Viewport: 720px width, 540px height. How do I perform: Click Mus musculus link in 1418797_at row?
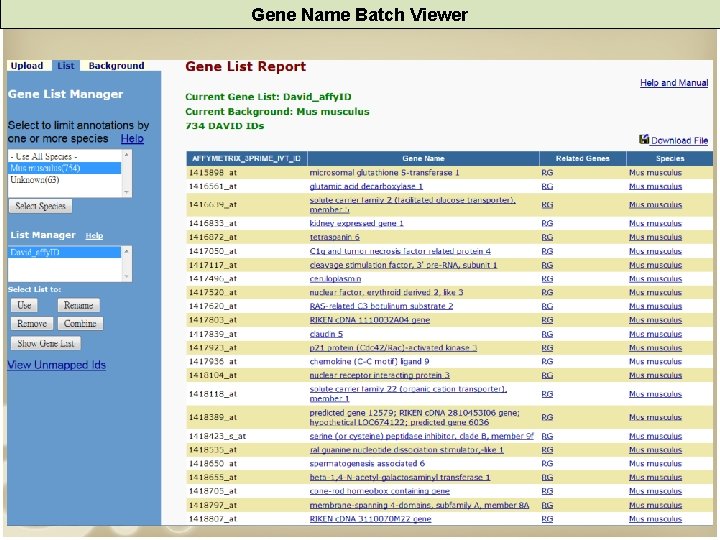click(x=655, y=505)
